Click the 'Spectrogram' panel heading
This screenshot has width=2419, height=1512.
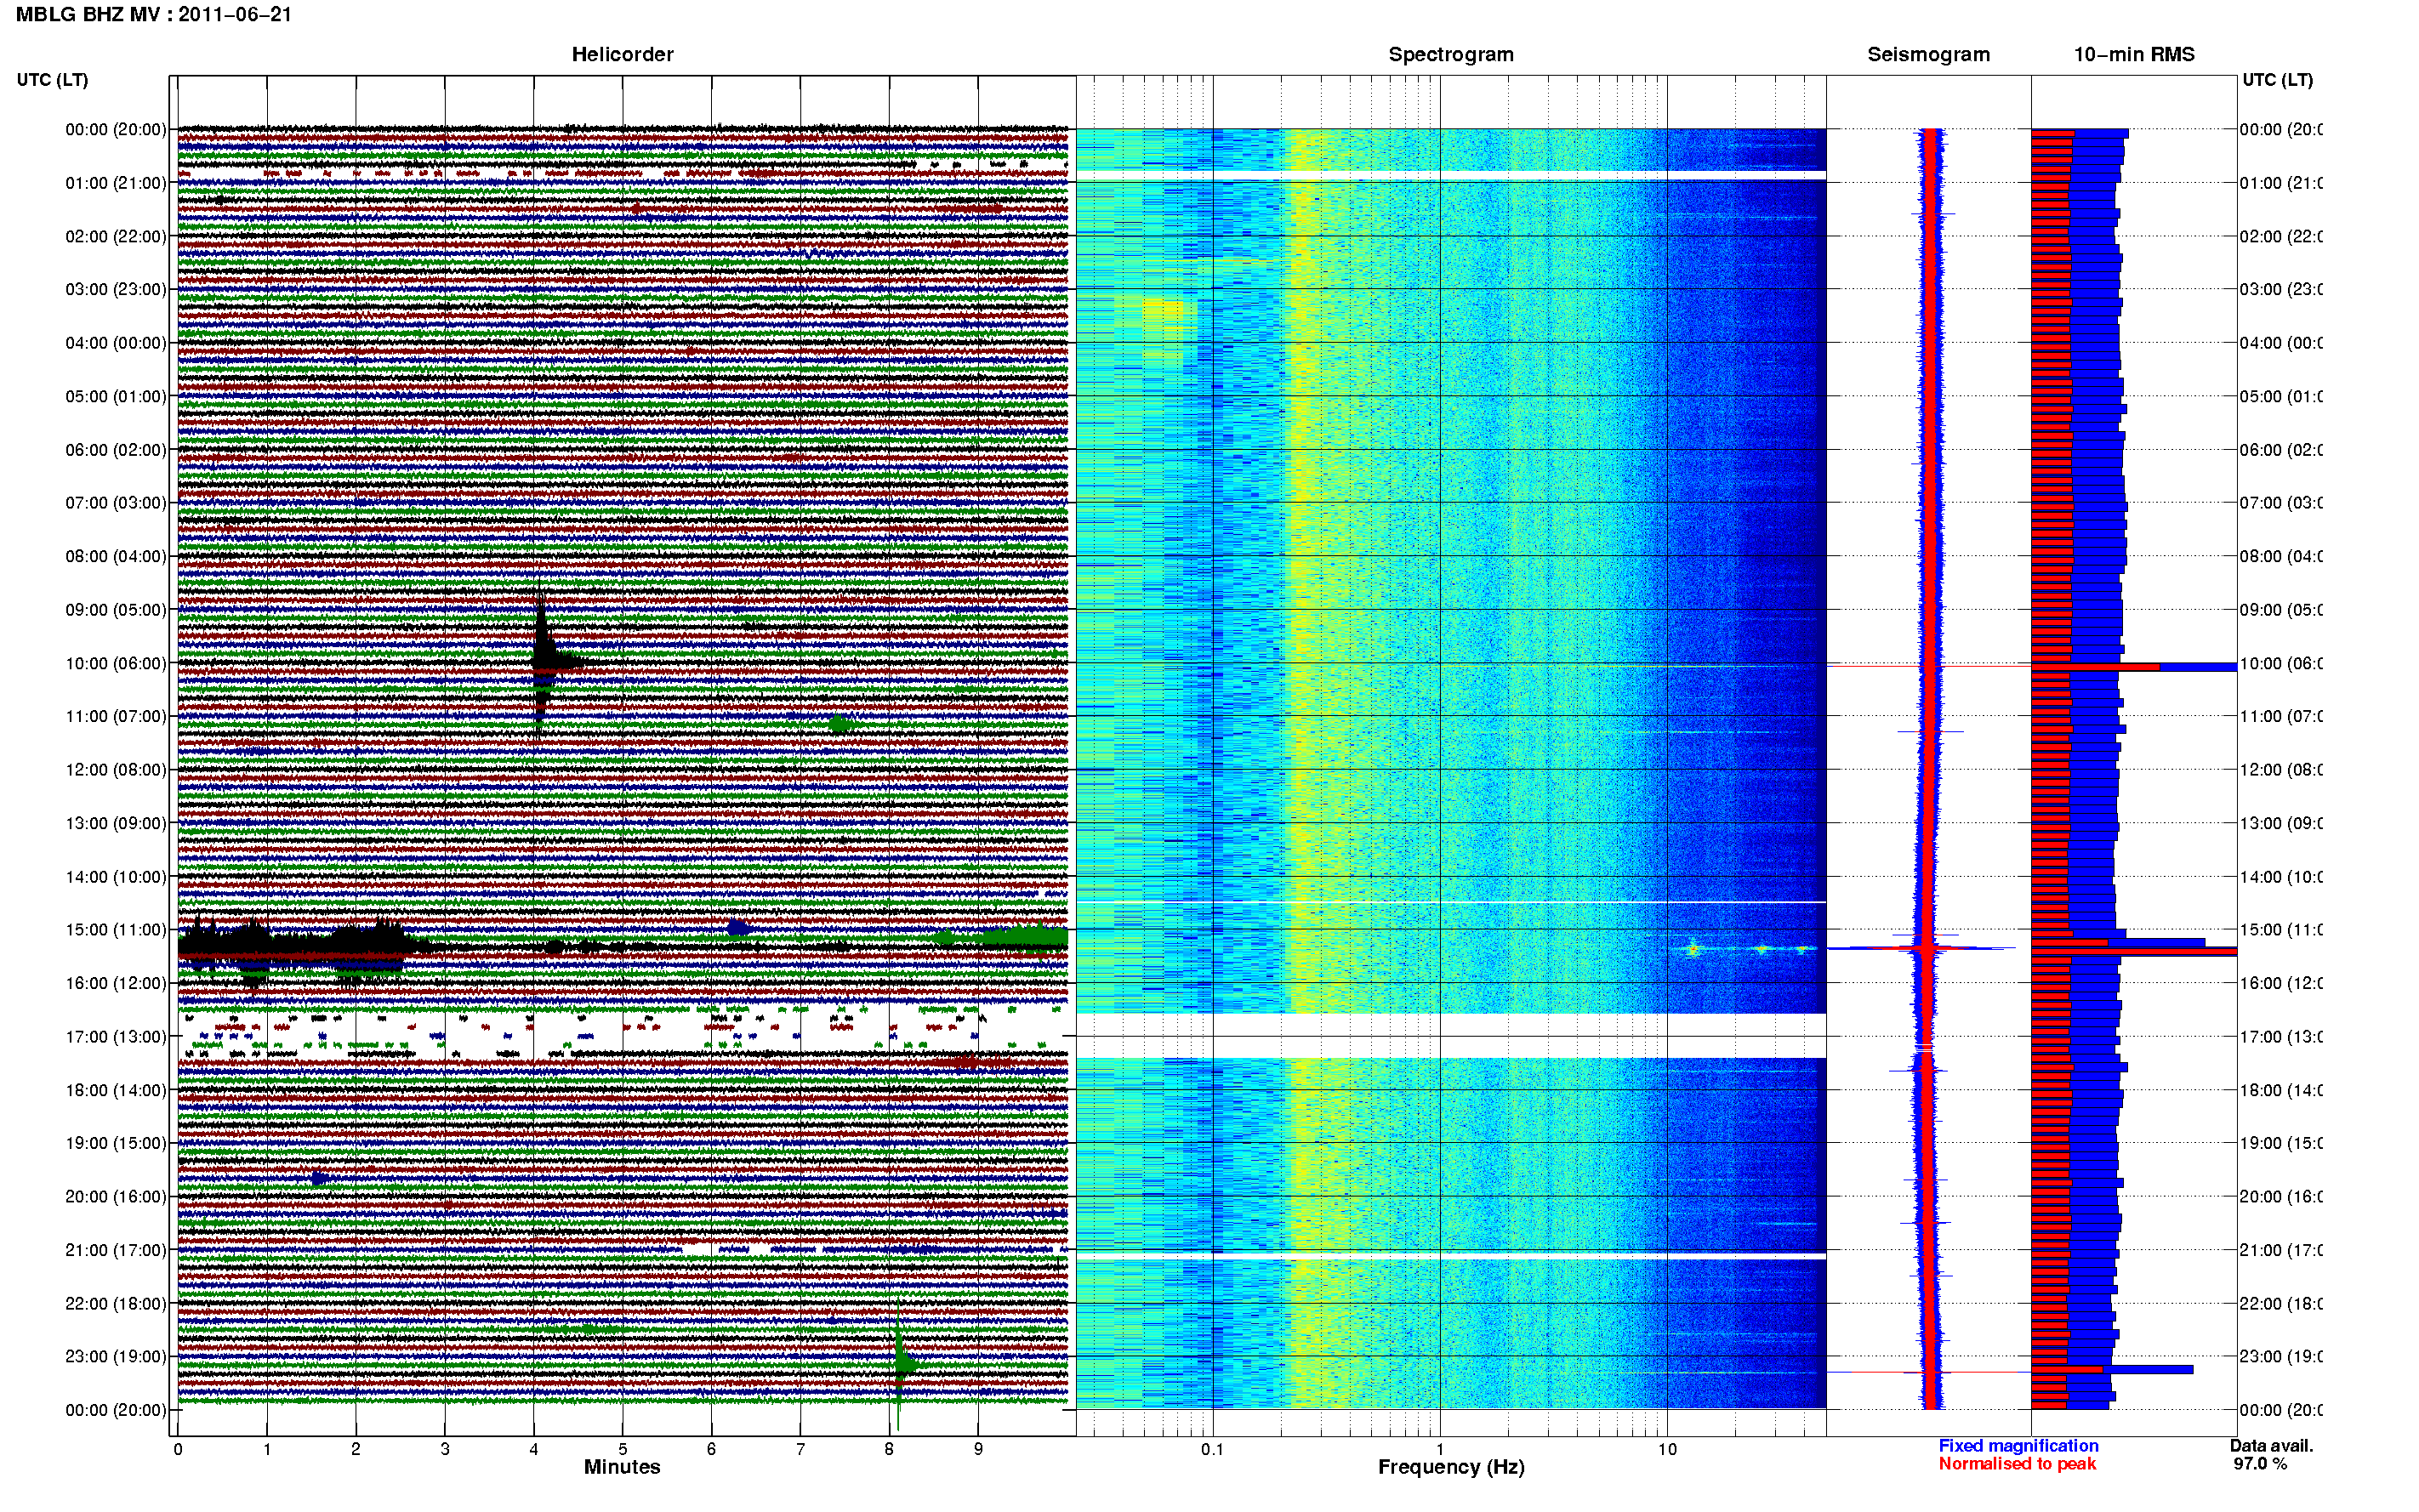coord(1450,55)
